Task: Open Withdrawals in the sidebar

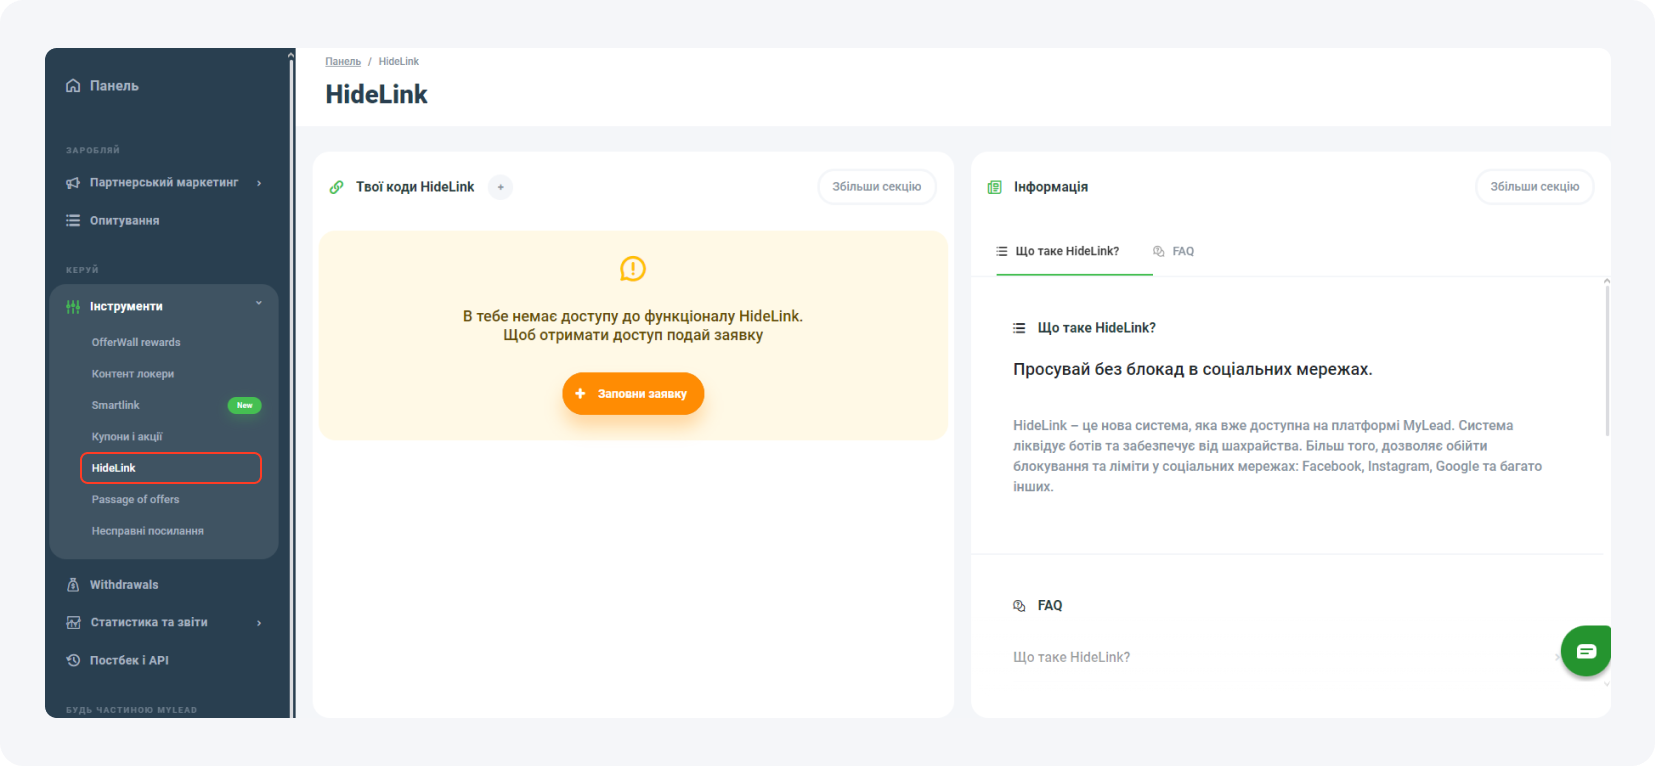Action: point(124,585)
